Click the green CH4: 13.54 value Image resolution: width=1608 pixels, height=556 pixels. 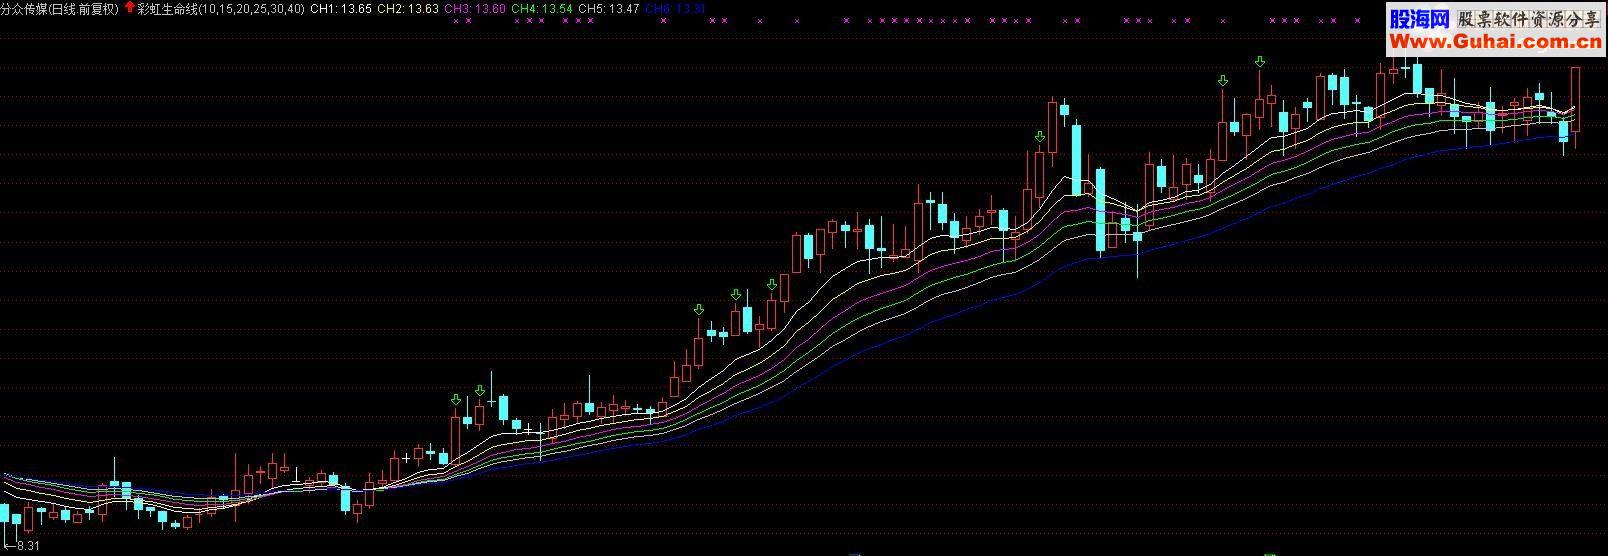(x=542, y=8)
